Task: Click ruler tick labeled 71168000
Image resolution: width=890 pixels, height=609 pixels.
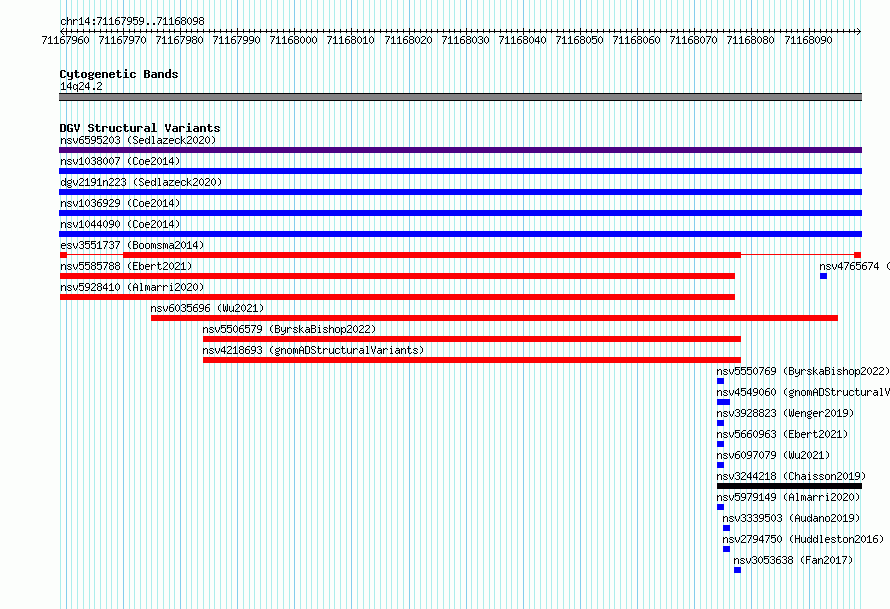Action: click(293, 40)
